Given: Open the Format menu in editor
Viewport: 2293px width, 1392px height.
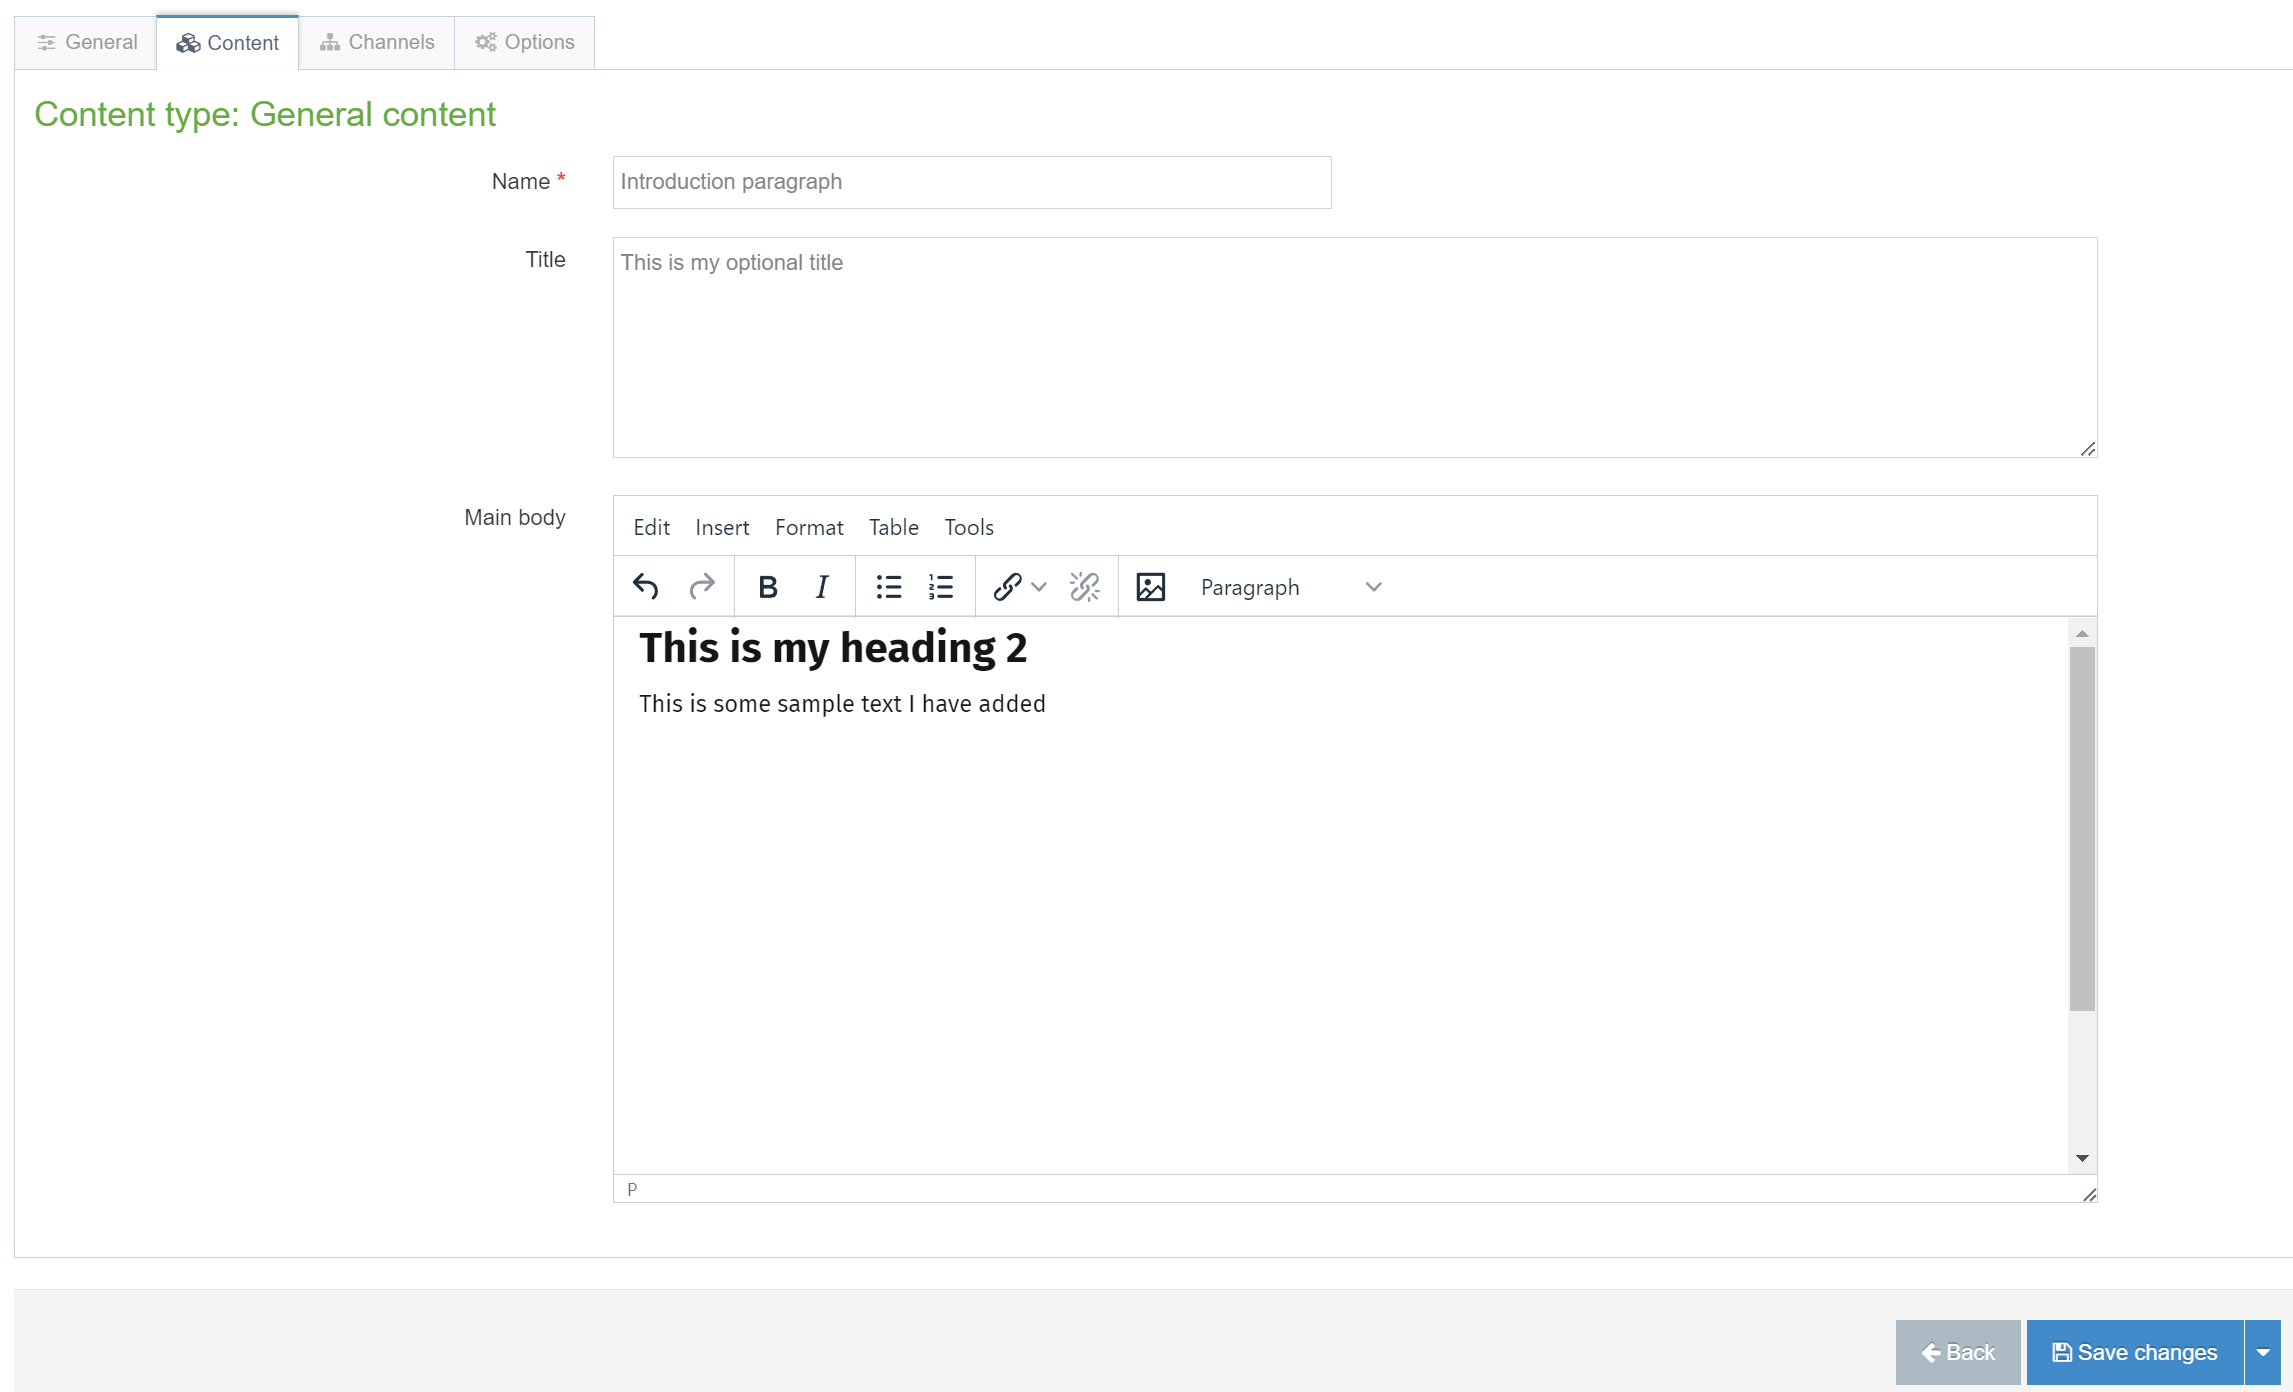Looking at the screenshot, I should [x=808, y=527].
